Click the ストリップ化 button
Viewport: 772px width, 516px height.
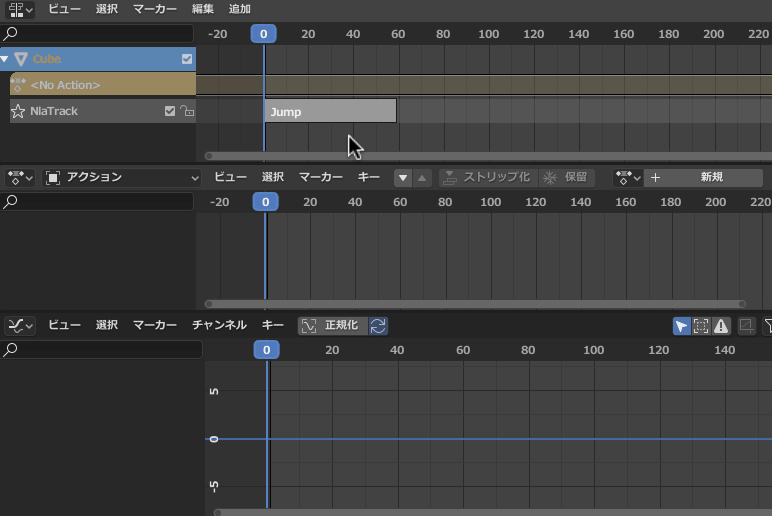pyautogui.click(x=488, y=178)
